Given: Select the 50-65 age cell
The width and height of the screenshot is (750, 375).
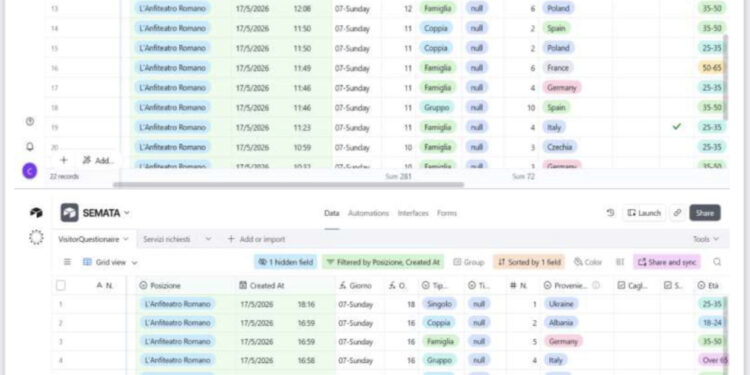Looking at the screenshot, I should 712,68.
